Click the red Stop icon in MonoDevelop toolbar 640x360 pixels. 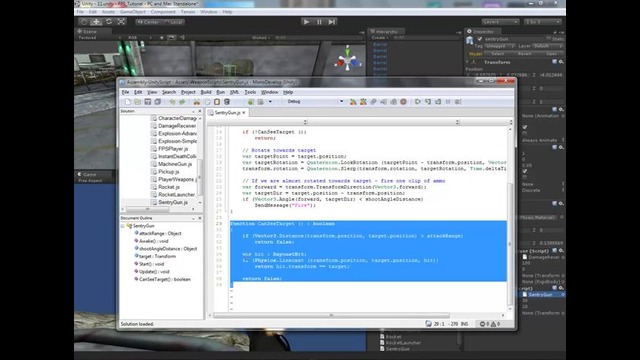point(403,102)
